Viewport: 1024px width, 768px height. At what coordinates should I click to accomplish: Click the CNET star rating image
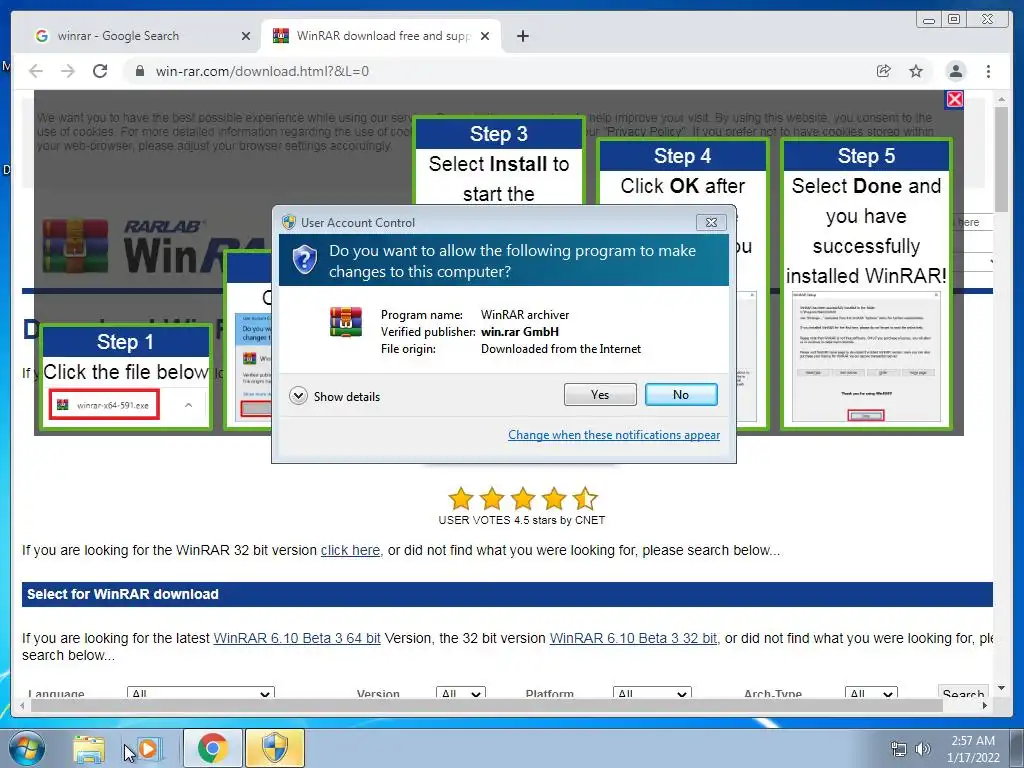[522, 498]
